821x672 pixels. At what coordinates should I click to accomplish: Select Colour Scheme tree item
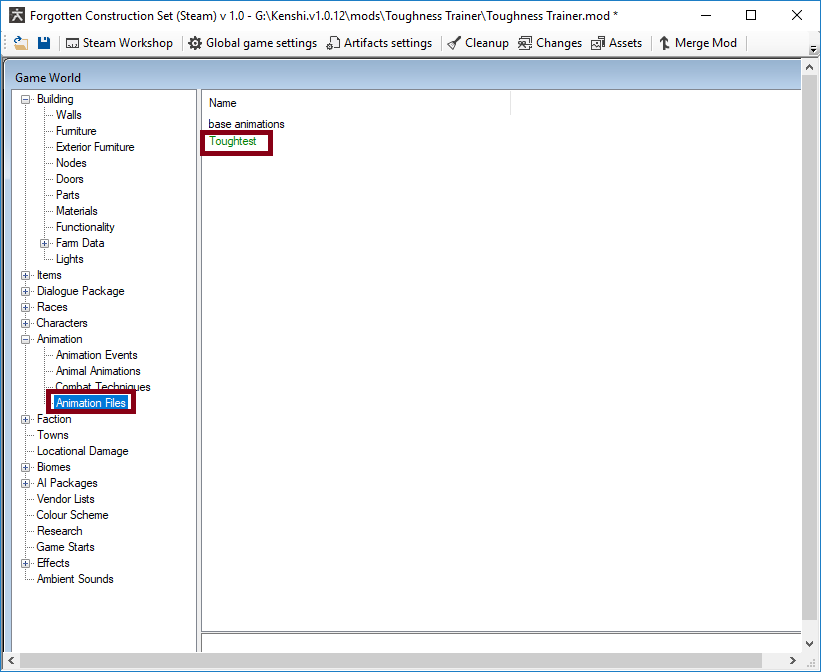(x=72, y=515)
